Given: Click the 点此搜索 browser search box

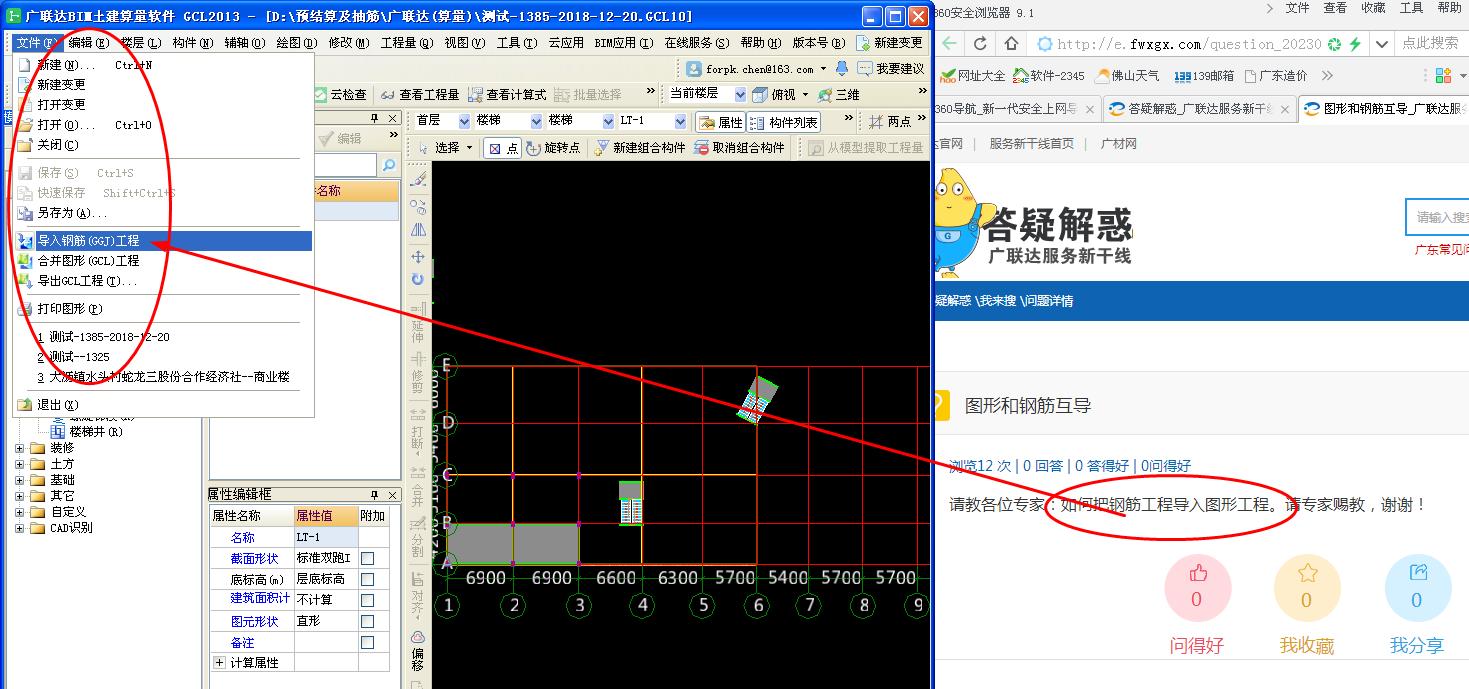Looking at the screenshot, I should coord(1430,43).
